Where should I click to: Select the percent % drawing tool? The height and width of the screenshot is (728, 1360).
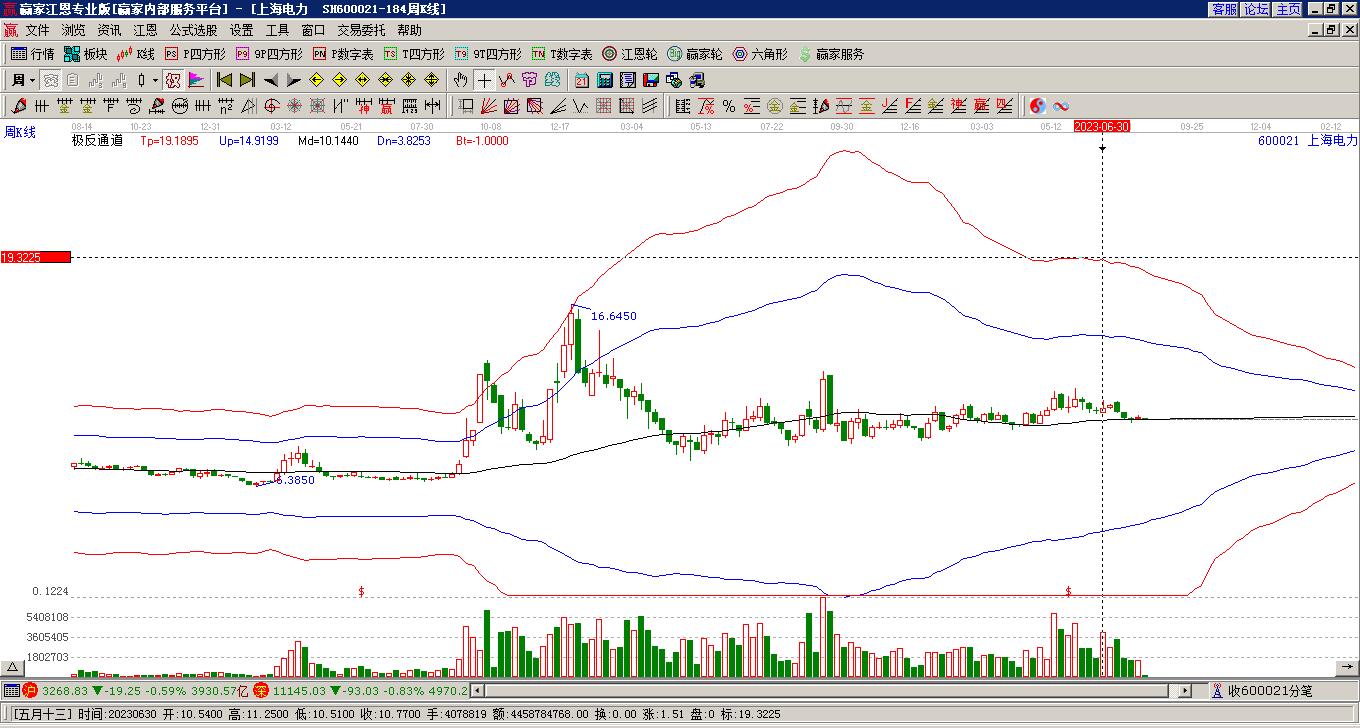point(729,106)
